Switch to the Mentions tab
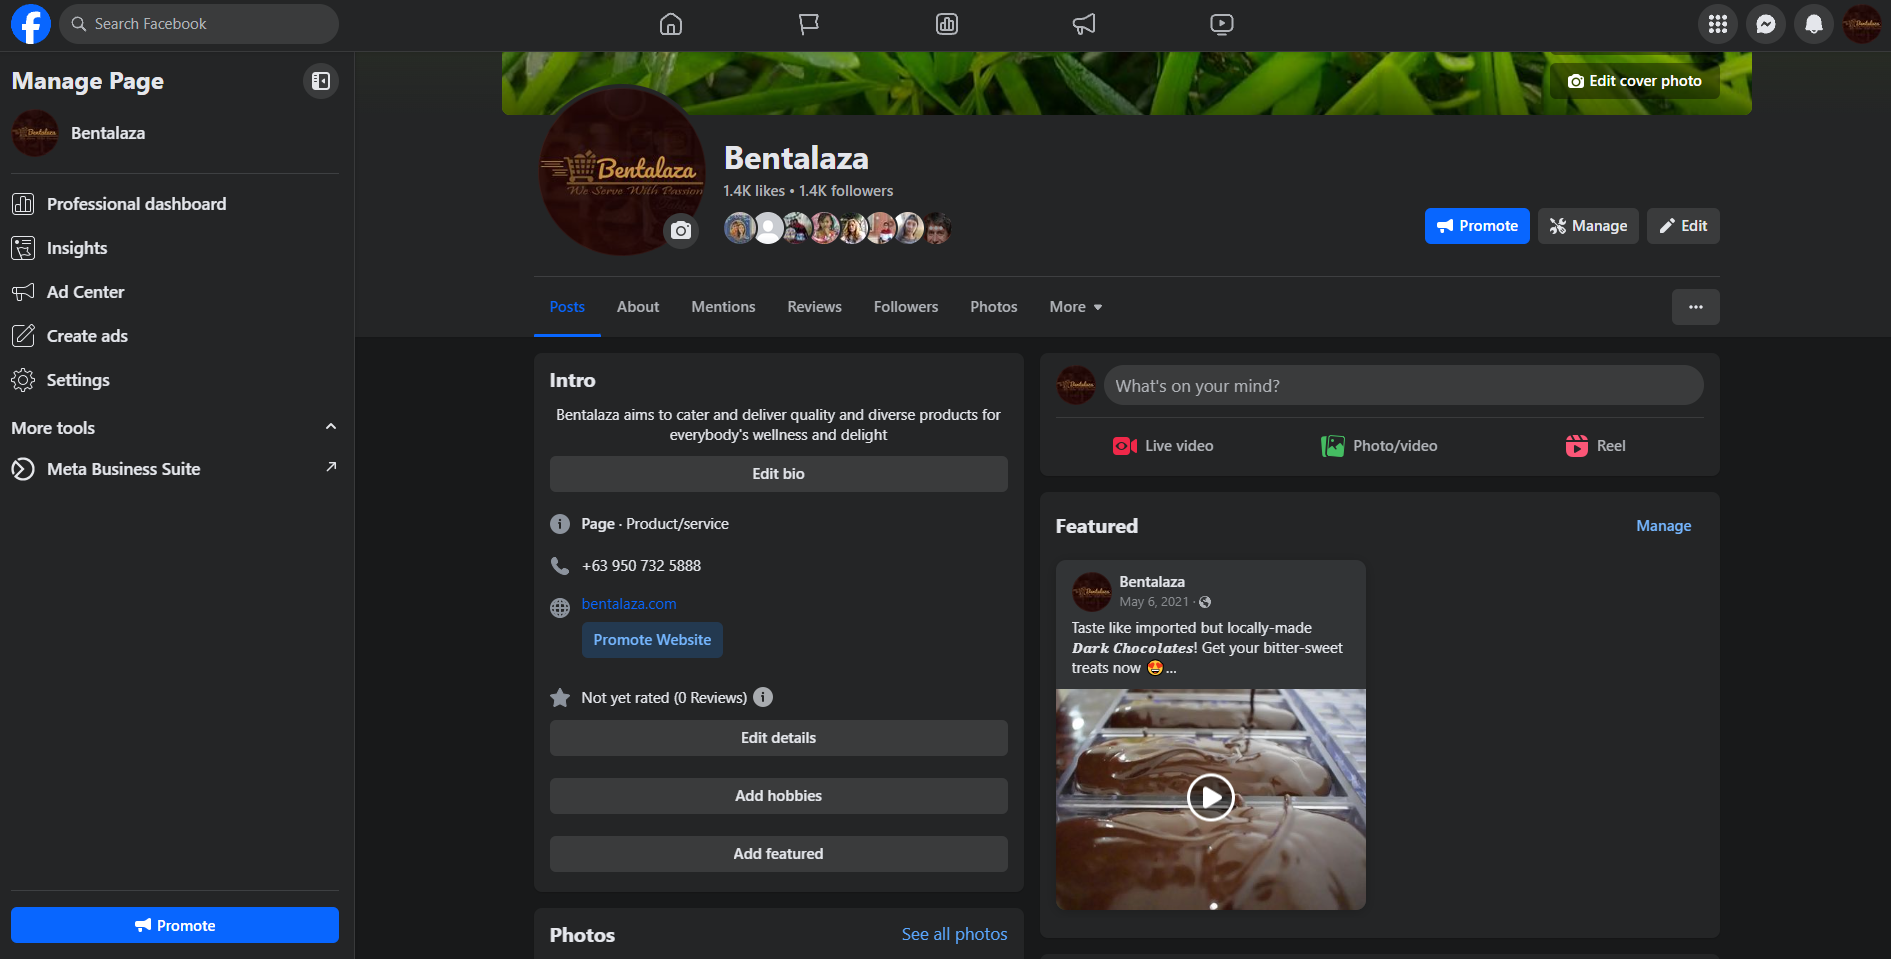This screenshot has height=959, width=1891. tap(723, 307)
